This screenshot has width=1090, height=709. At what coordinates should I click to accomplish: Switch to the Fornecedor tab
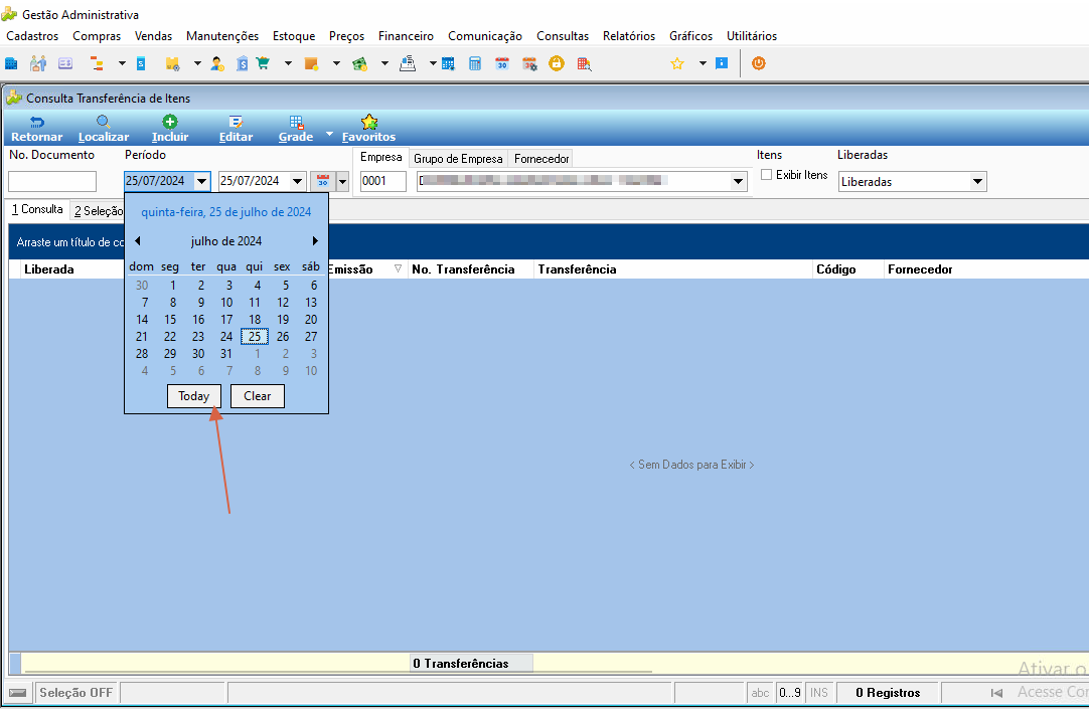(542, 158)
